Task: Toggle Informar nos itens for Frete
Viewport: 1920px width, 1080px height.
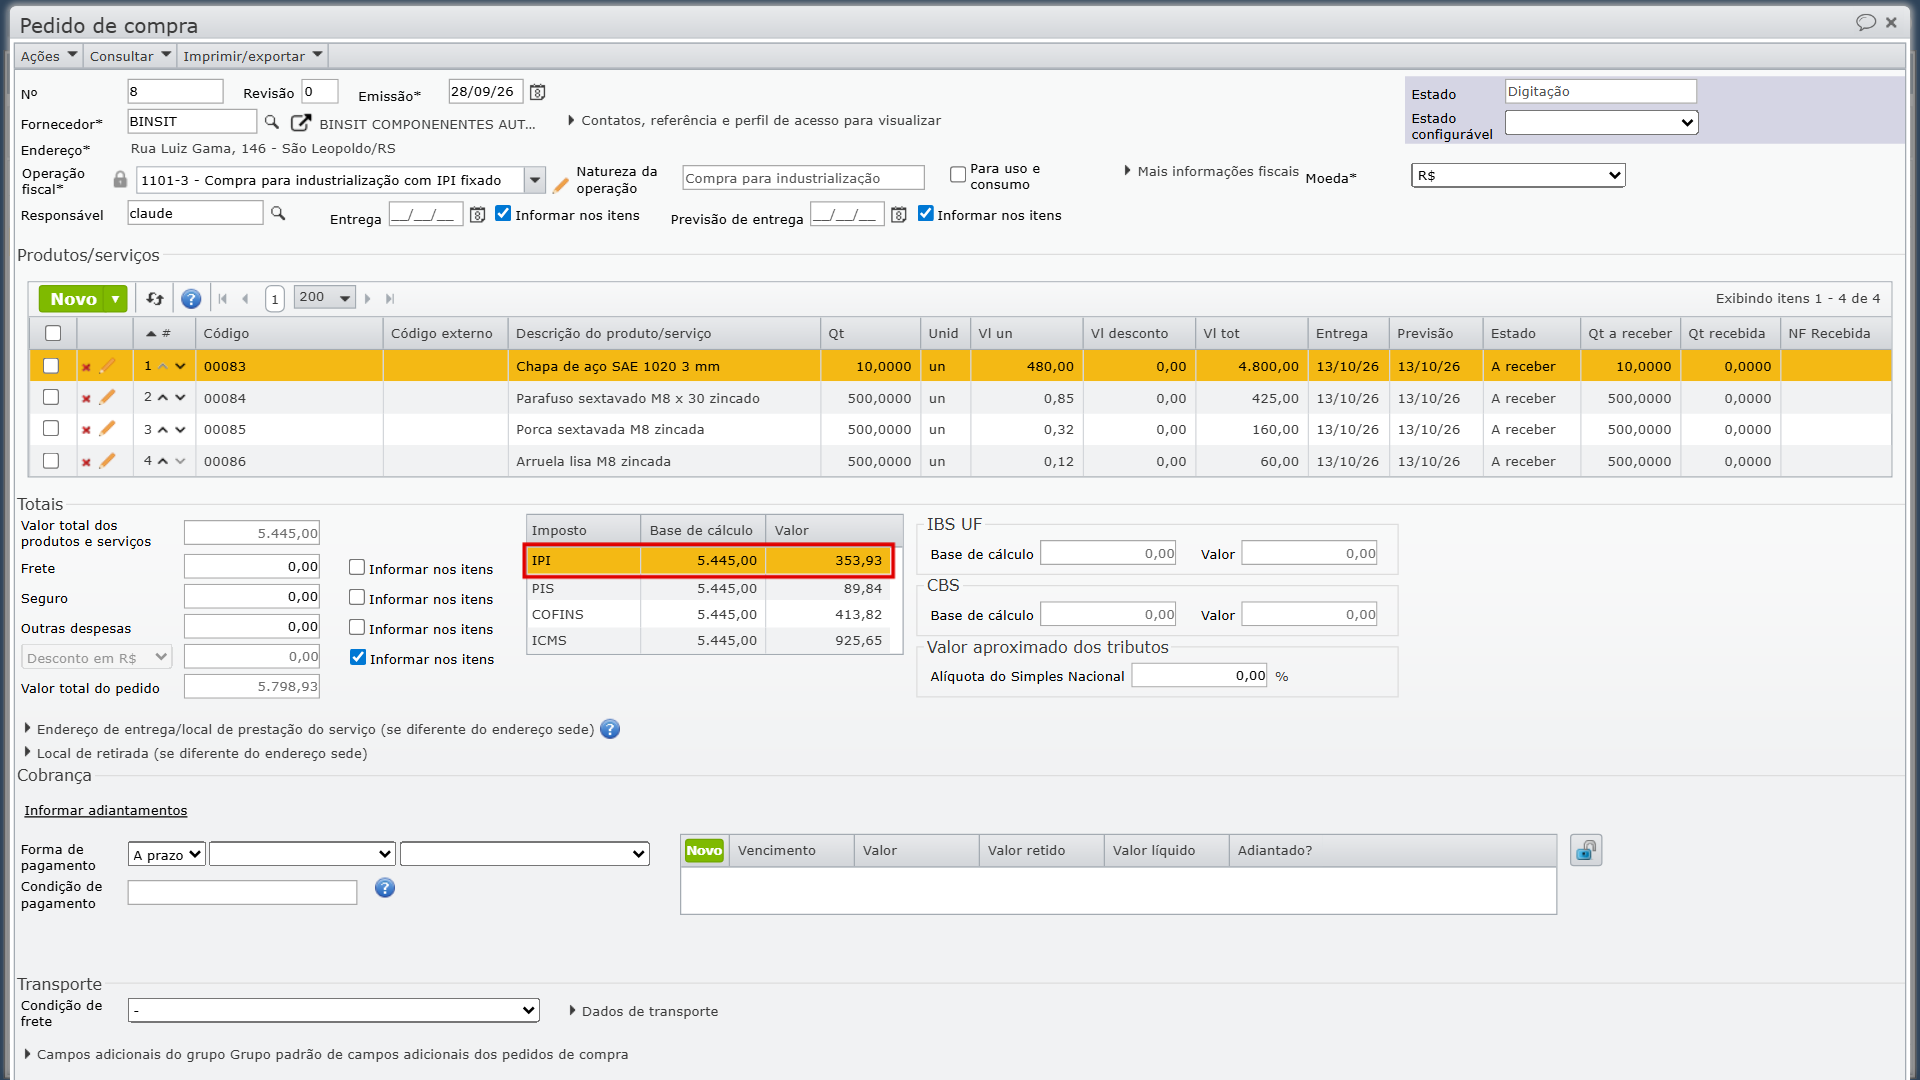Action: coord(357,567)
